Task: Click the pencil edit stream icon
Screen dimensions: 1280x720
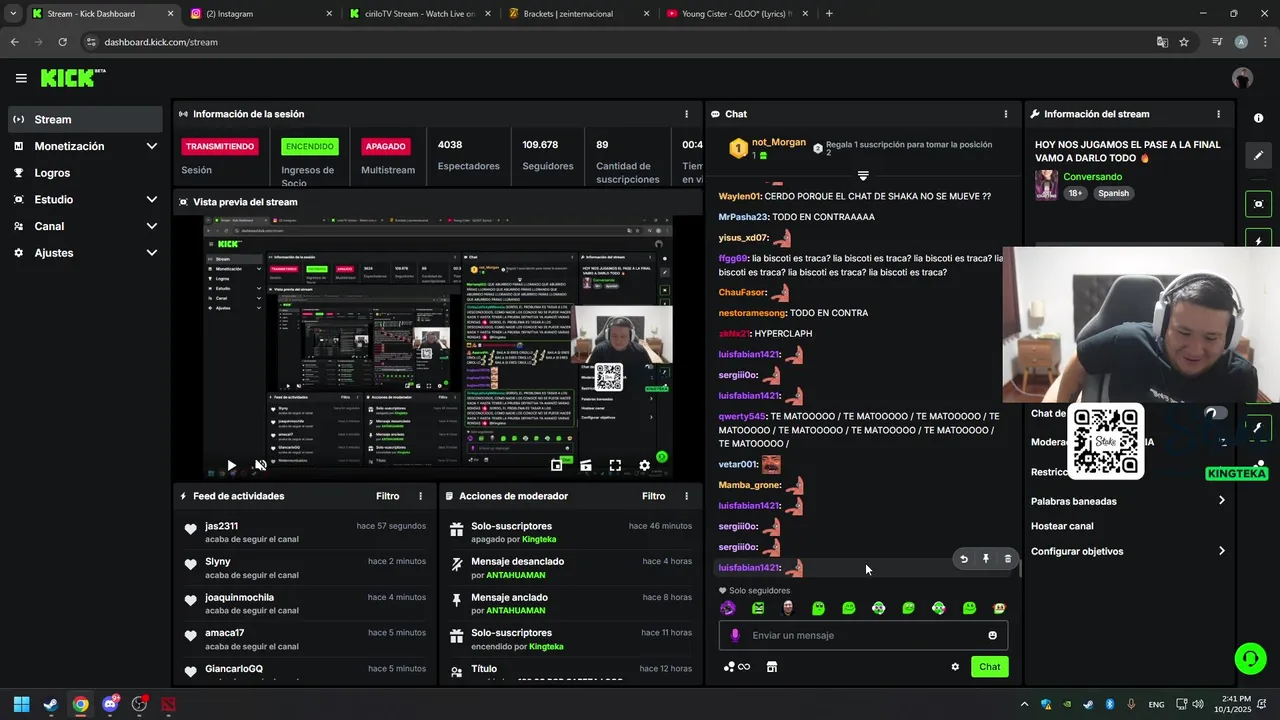Action: 1258,156
